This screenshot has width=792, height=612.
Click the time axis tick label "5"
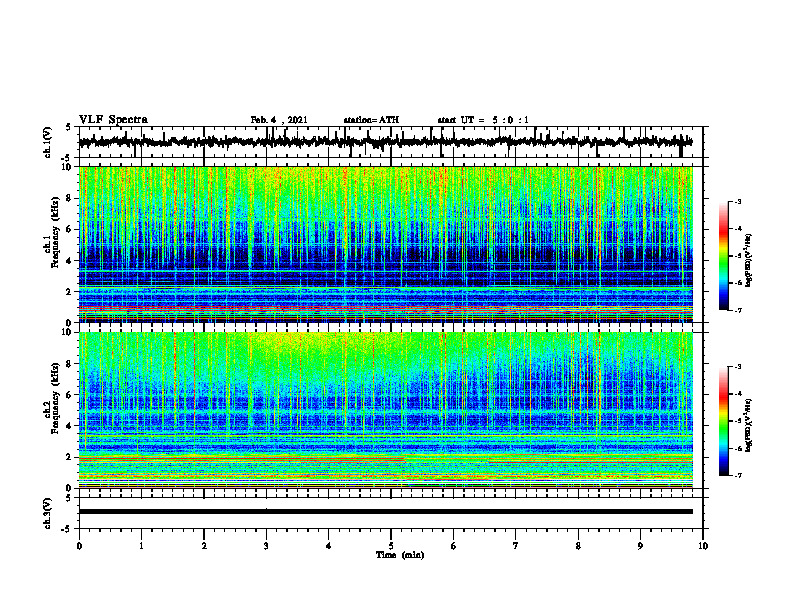pos(391,546)
